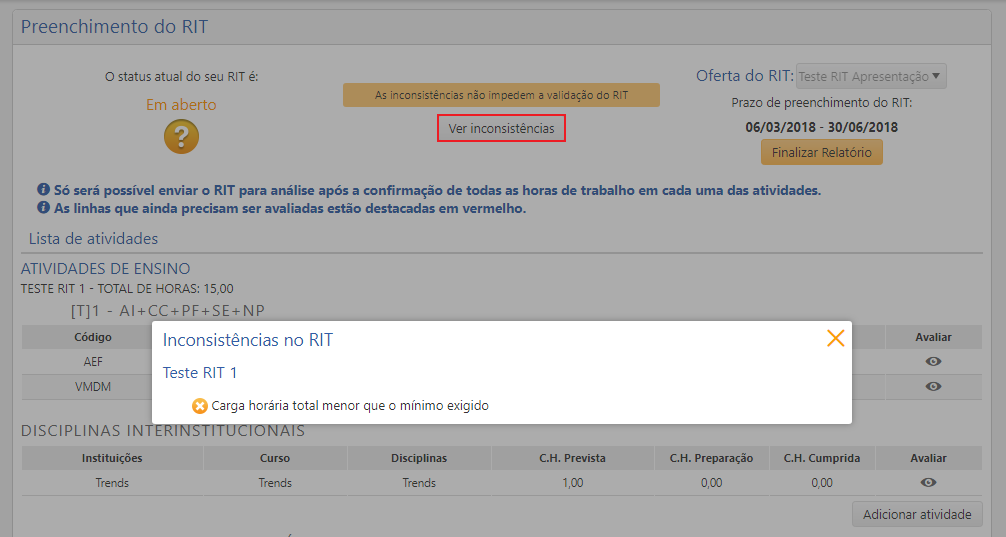View evaluation eye icon for AEF row

coord(933,361)
